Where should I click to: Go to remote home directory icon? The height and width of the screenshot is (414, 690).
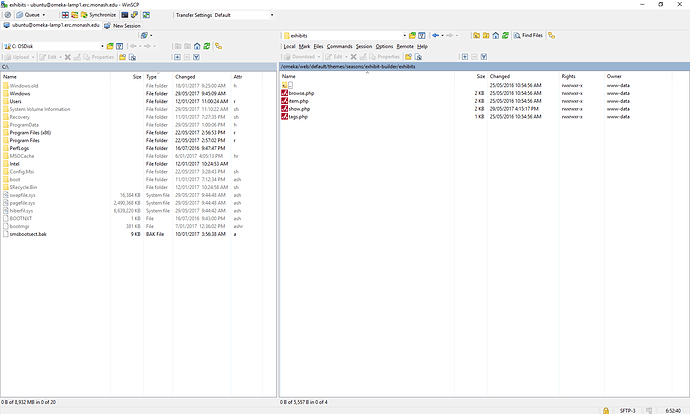point(496,36)
